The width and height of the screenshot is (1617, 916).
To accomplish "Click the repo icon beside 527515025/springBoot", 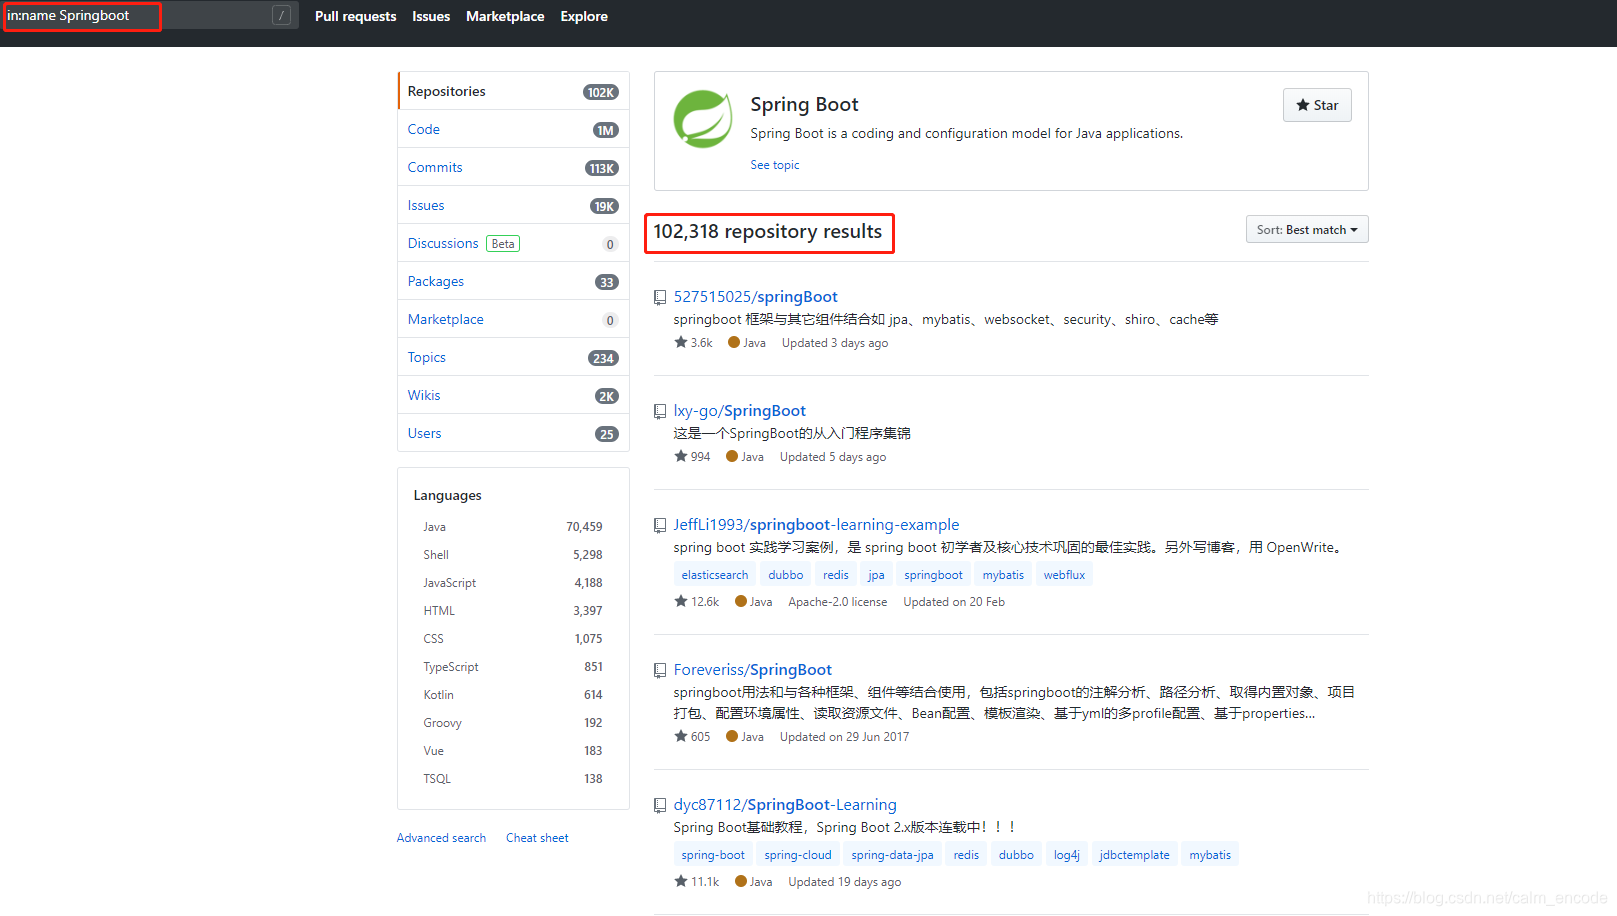I will 660,298.
